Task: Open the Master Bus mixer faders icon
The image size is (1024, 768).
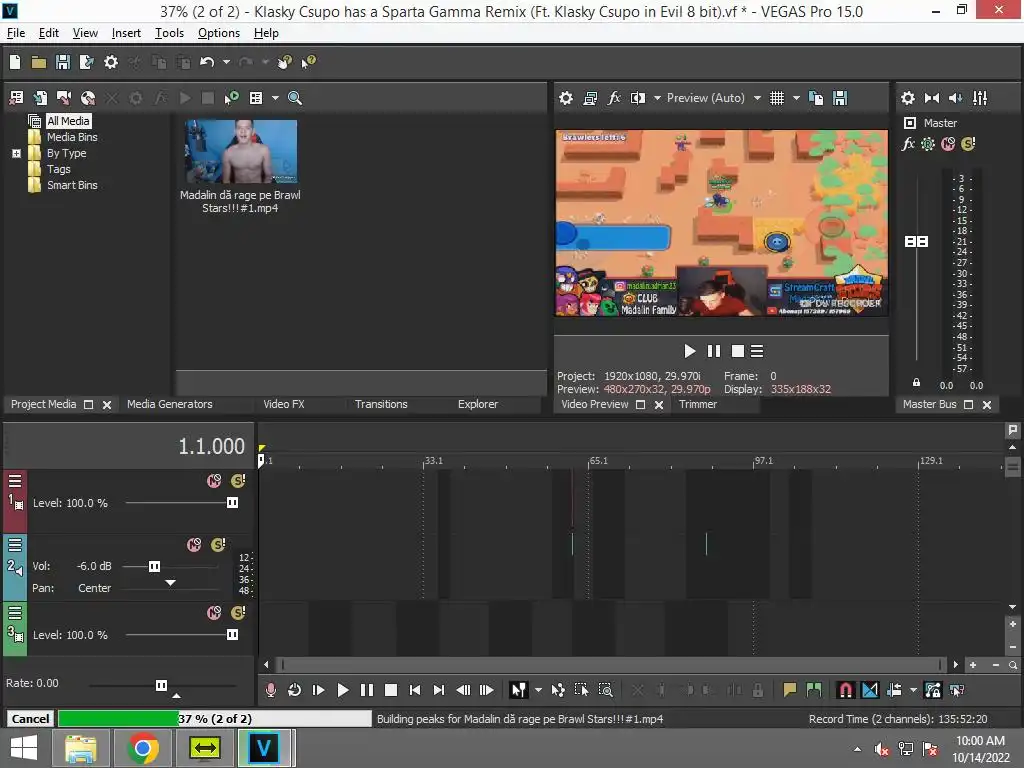Action: (980, 98)
